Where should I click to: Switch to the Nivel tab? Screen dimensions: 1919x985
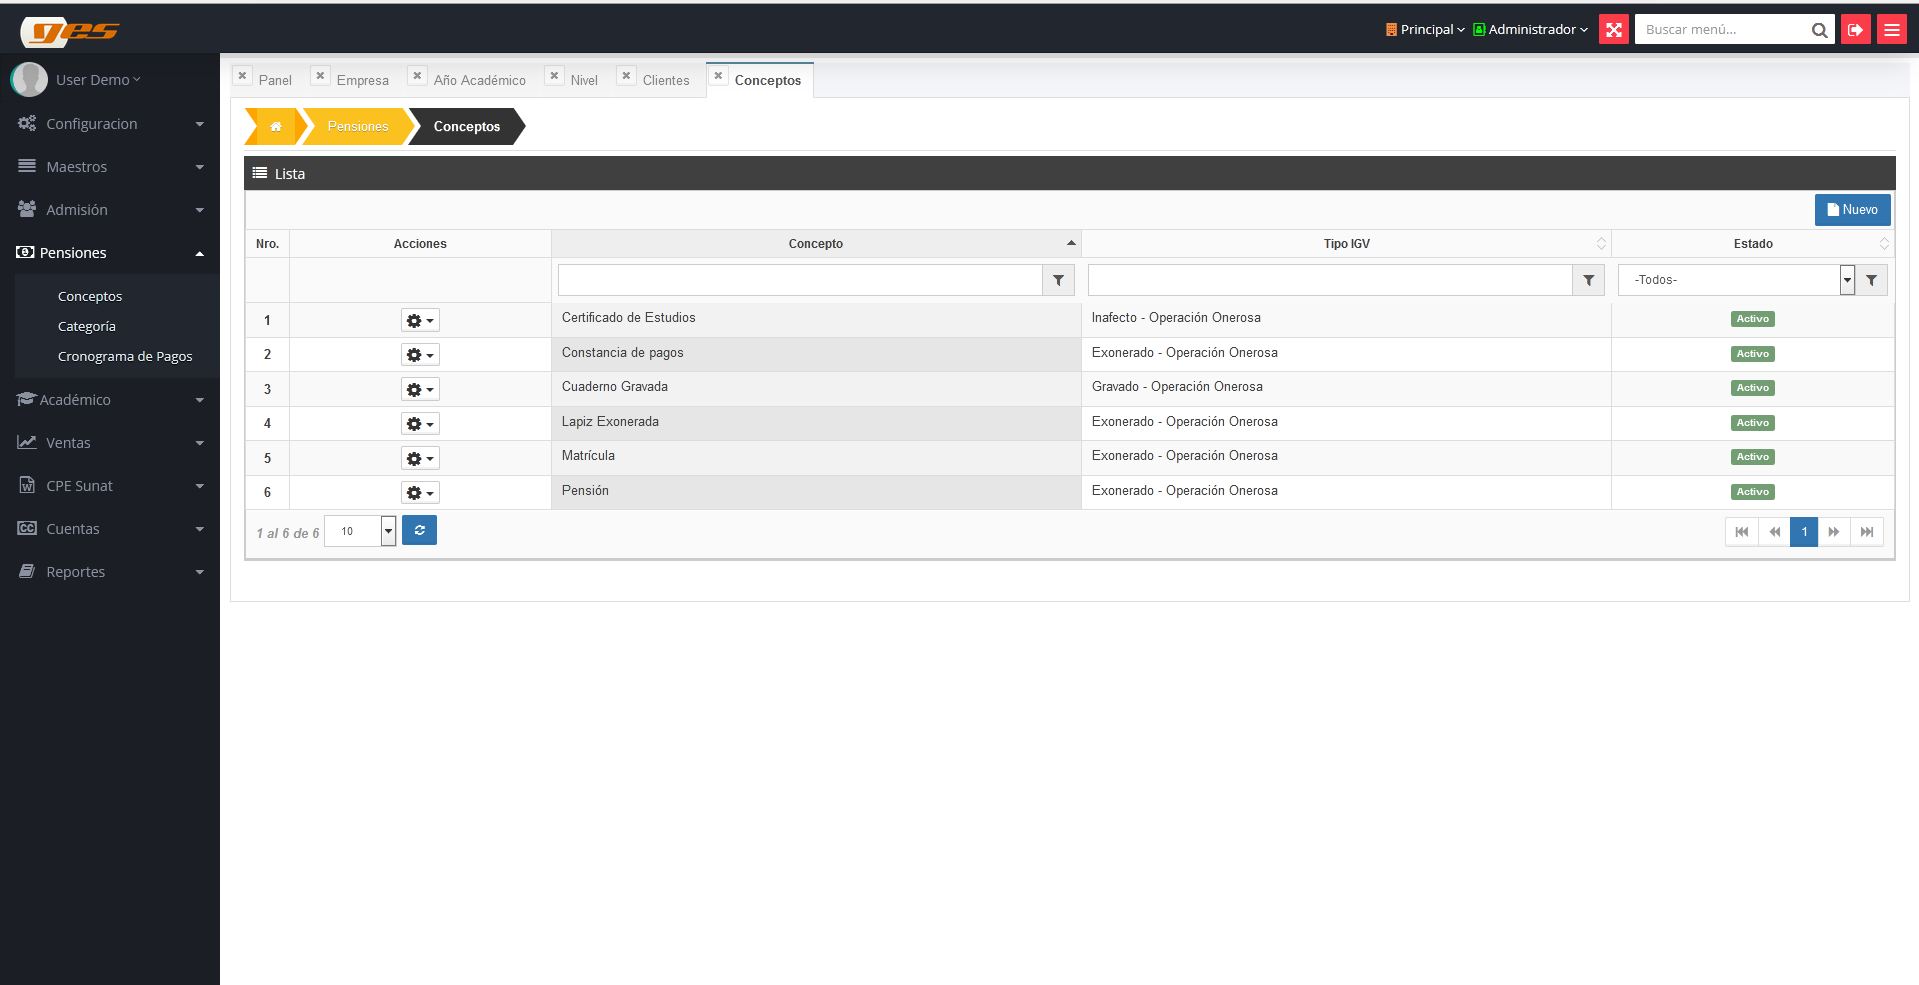tap(584, 81)
